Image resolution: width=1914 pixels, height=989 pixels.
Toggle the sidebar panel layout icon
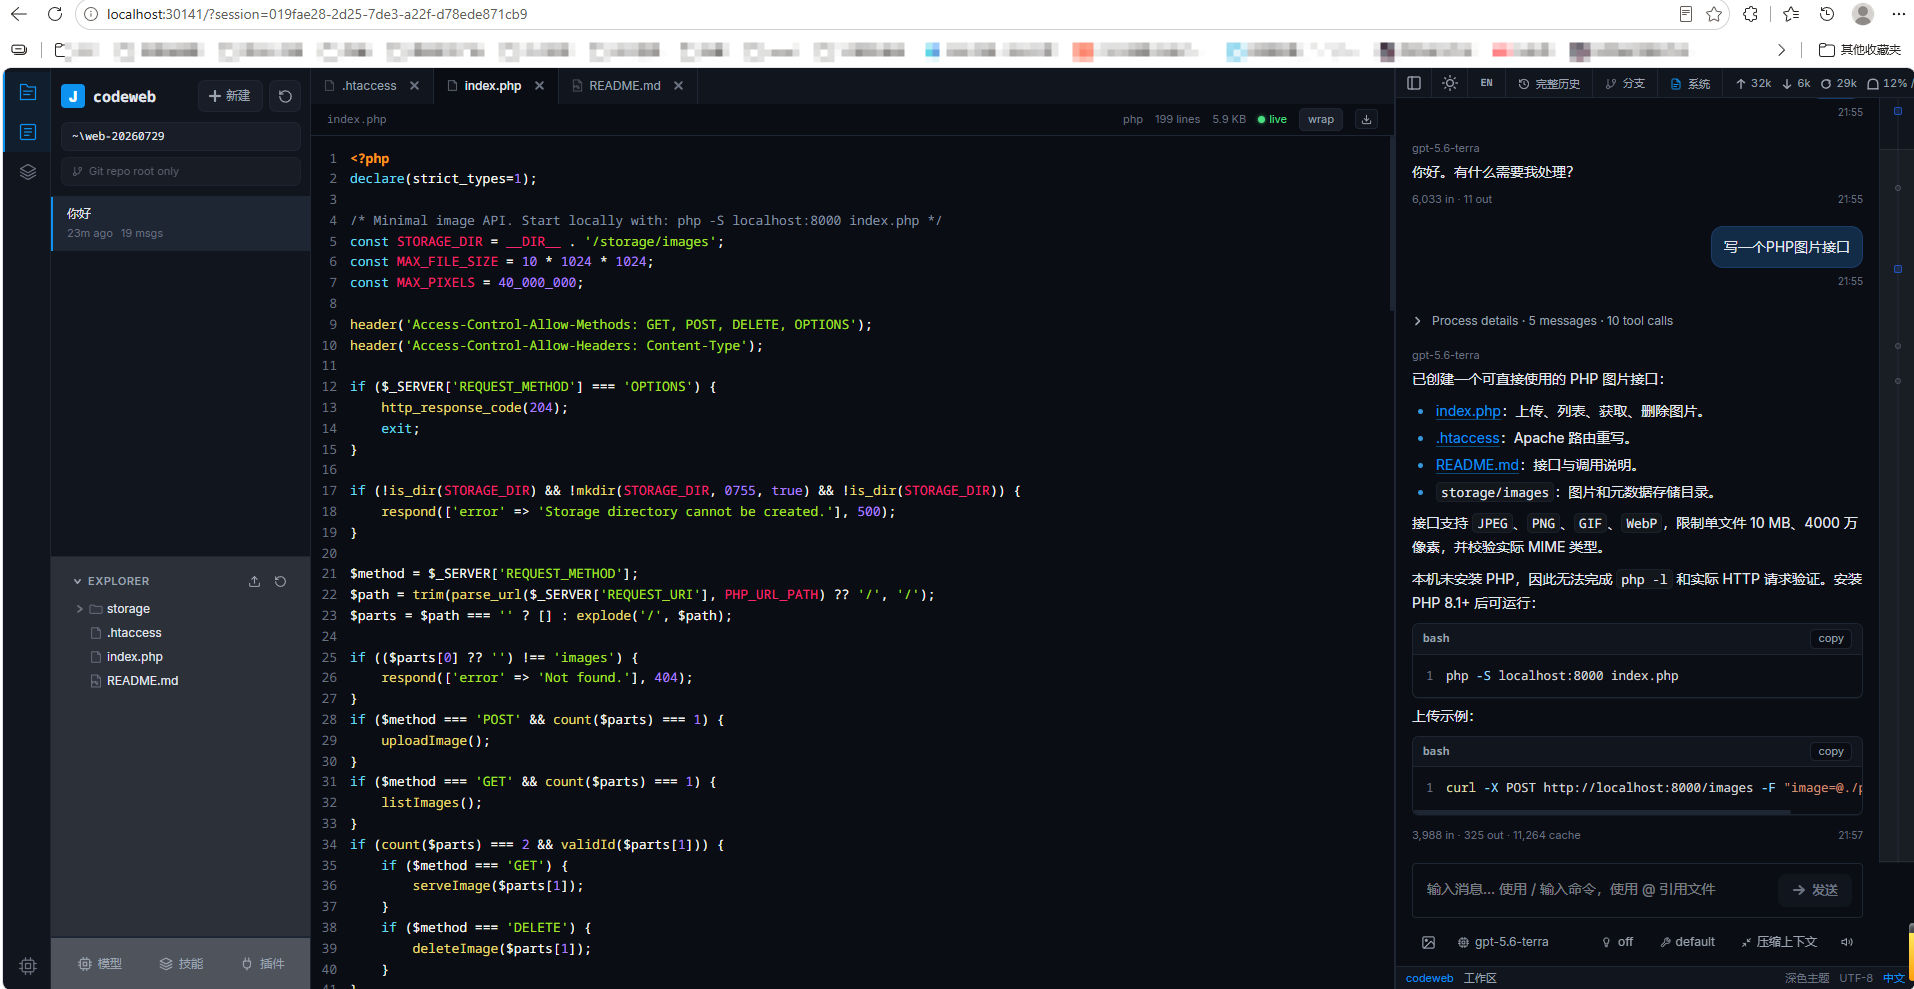[1414, 84]
